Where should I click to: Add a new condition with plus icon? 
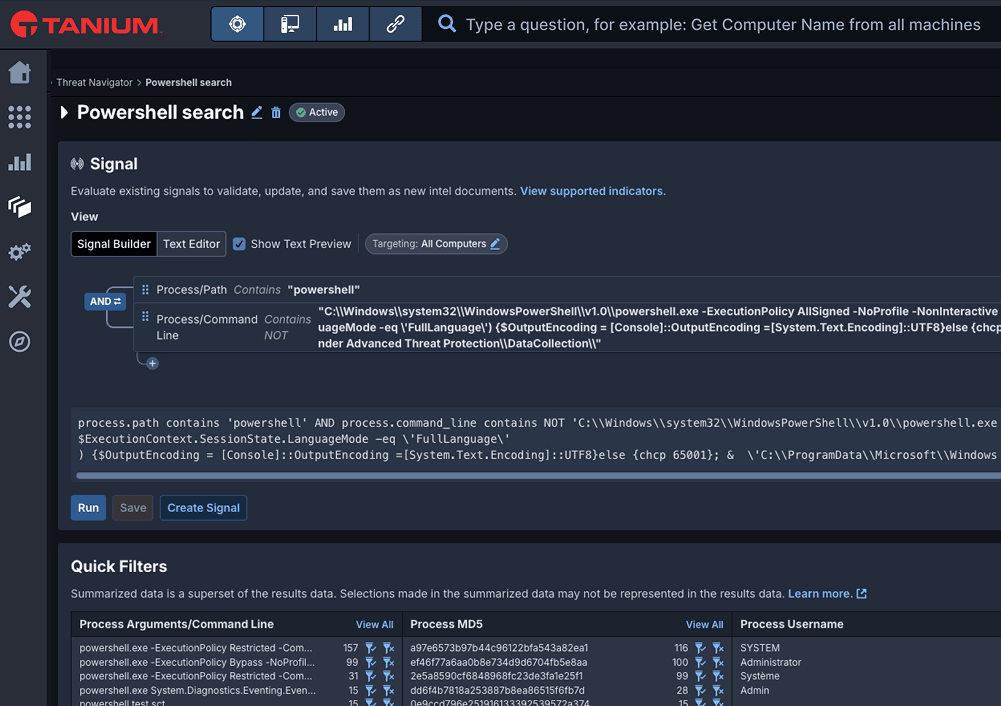[x=153, y=364]
